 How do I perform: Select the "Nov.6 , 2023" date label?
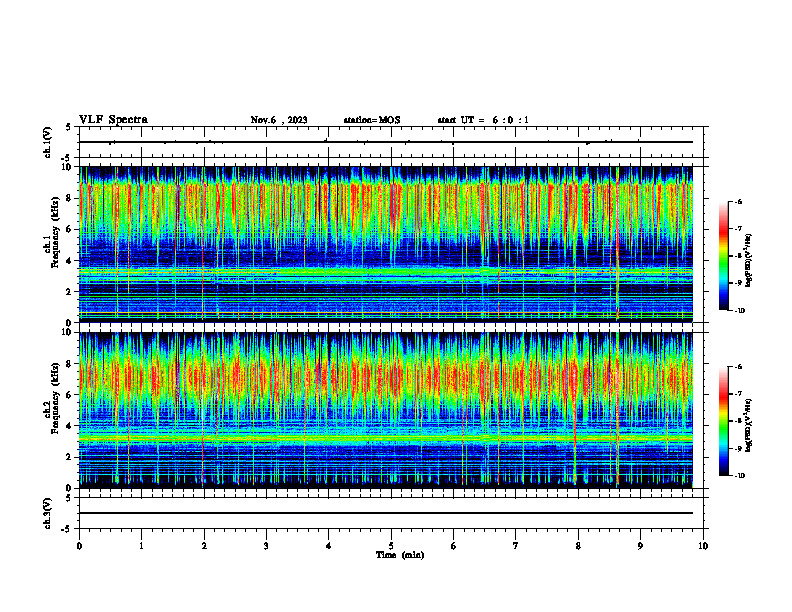click(x=279, y=120)
